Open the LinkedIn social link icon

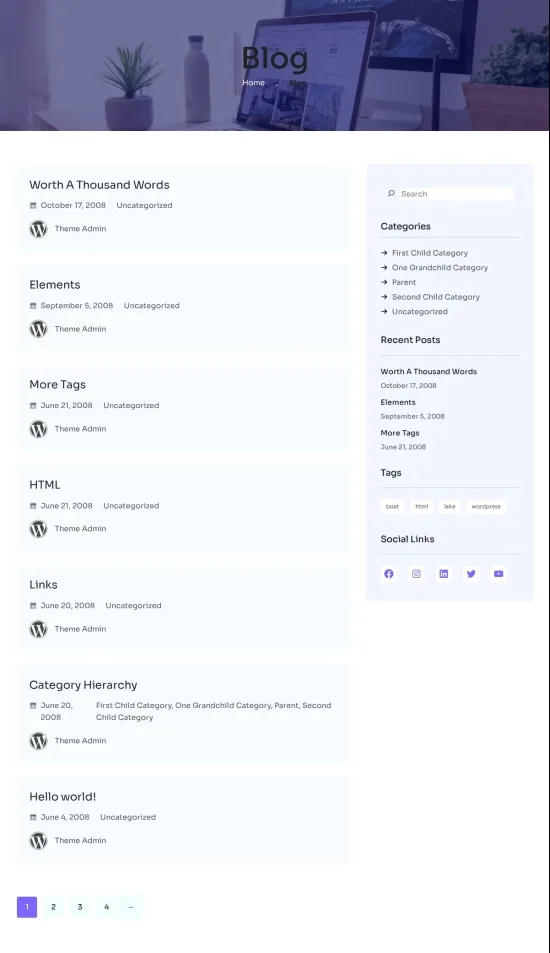[444, 574]
